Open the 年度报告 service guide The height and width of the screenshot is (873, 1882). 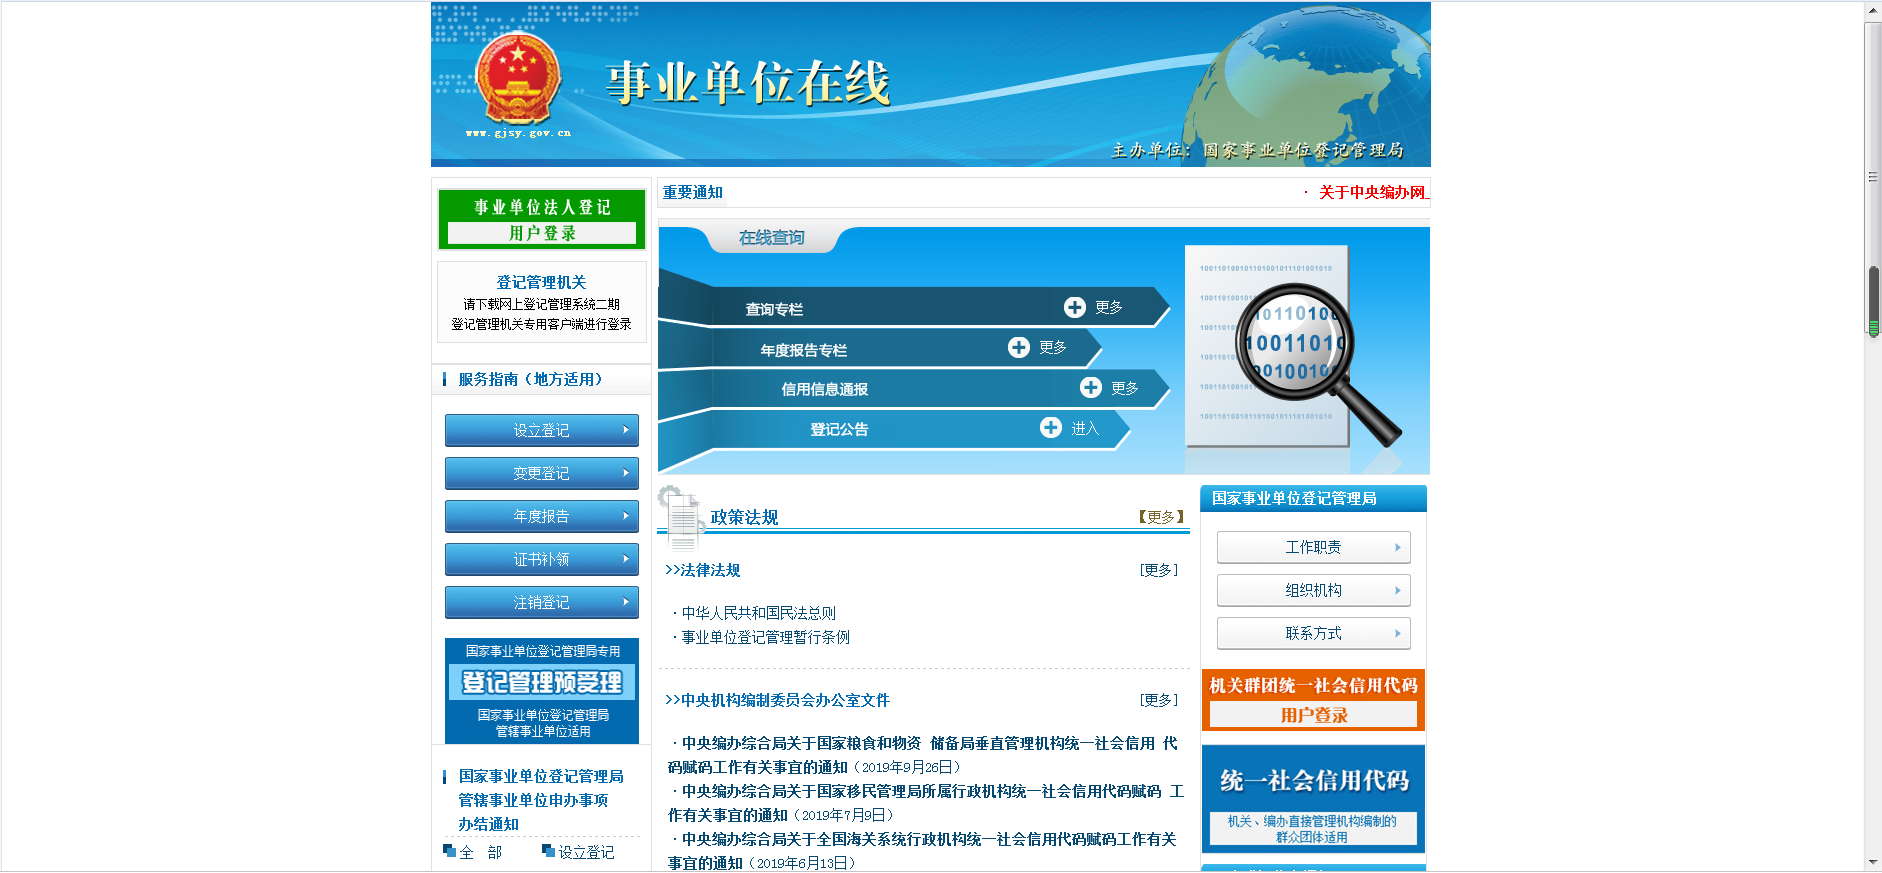(x=542, y=516)
